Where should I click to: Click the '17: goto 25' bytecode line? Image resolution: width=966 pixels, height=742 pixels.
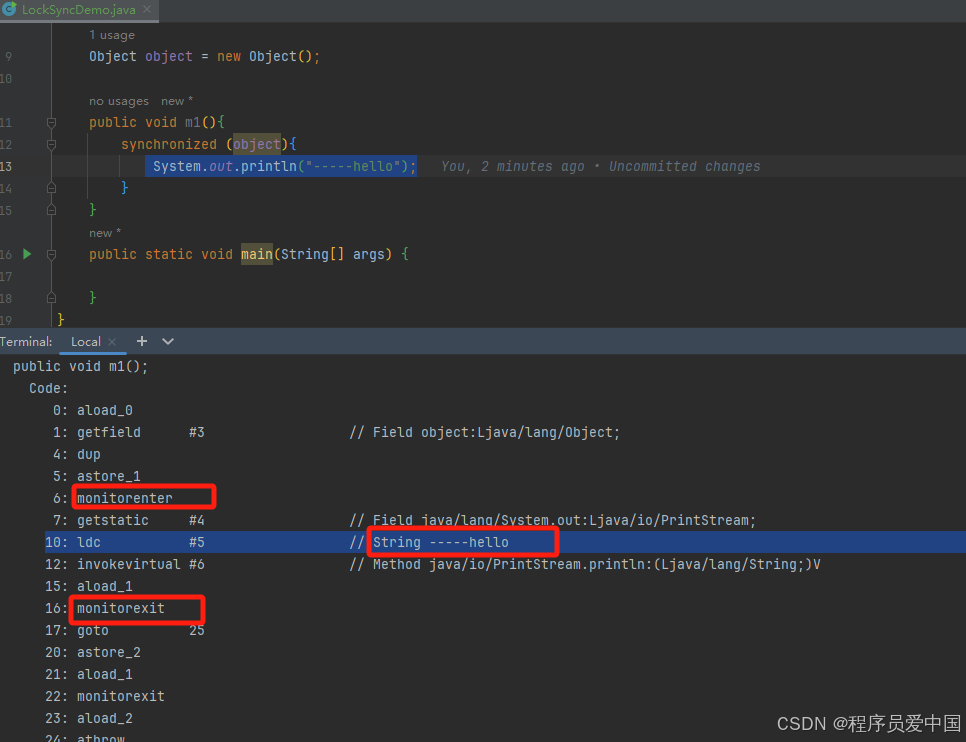[125, 630]
